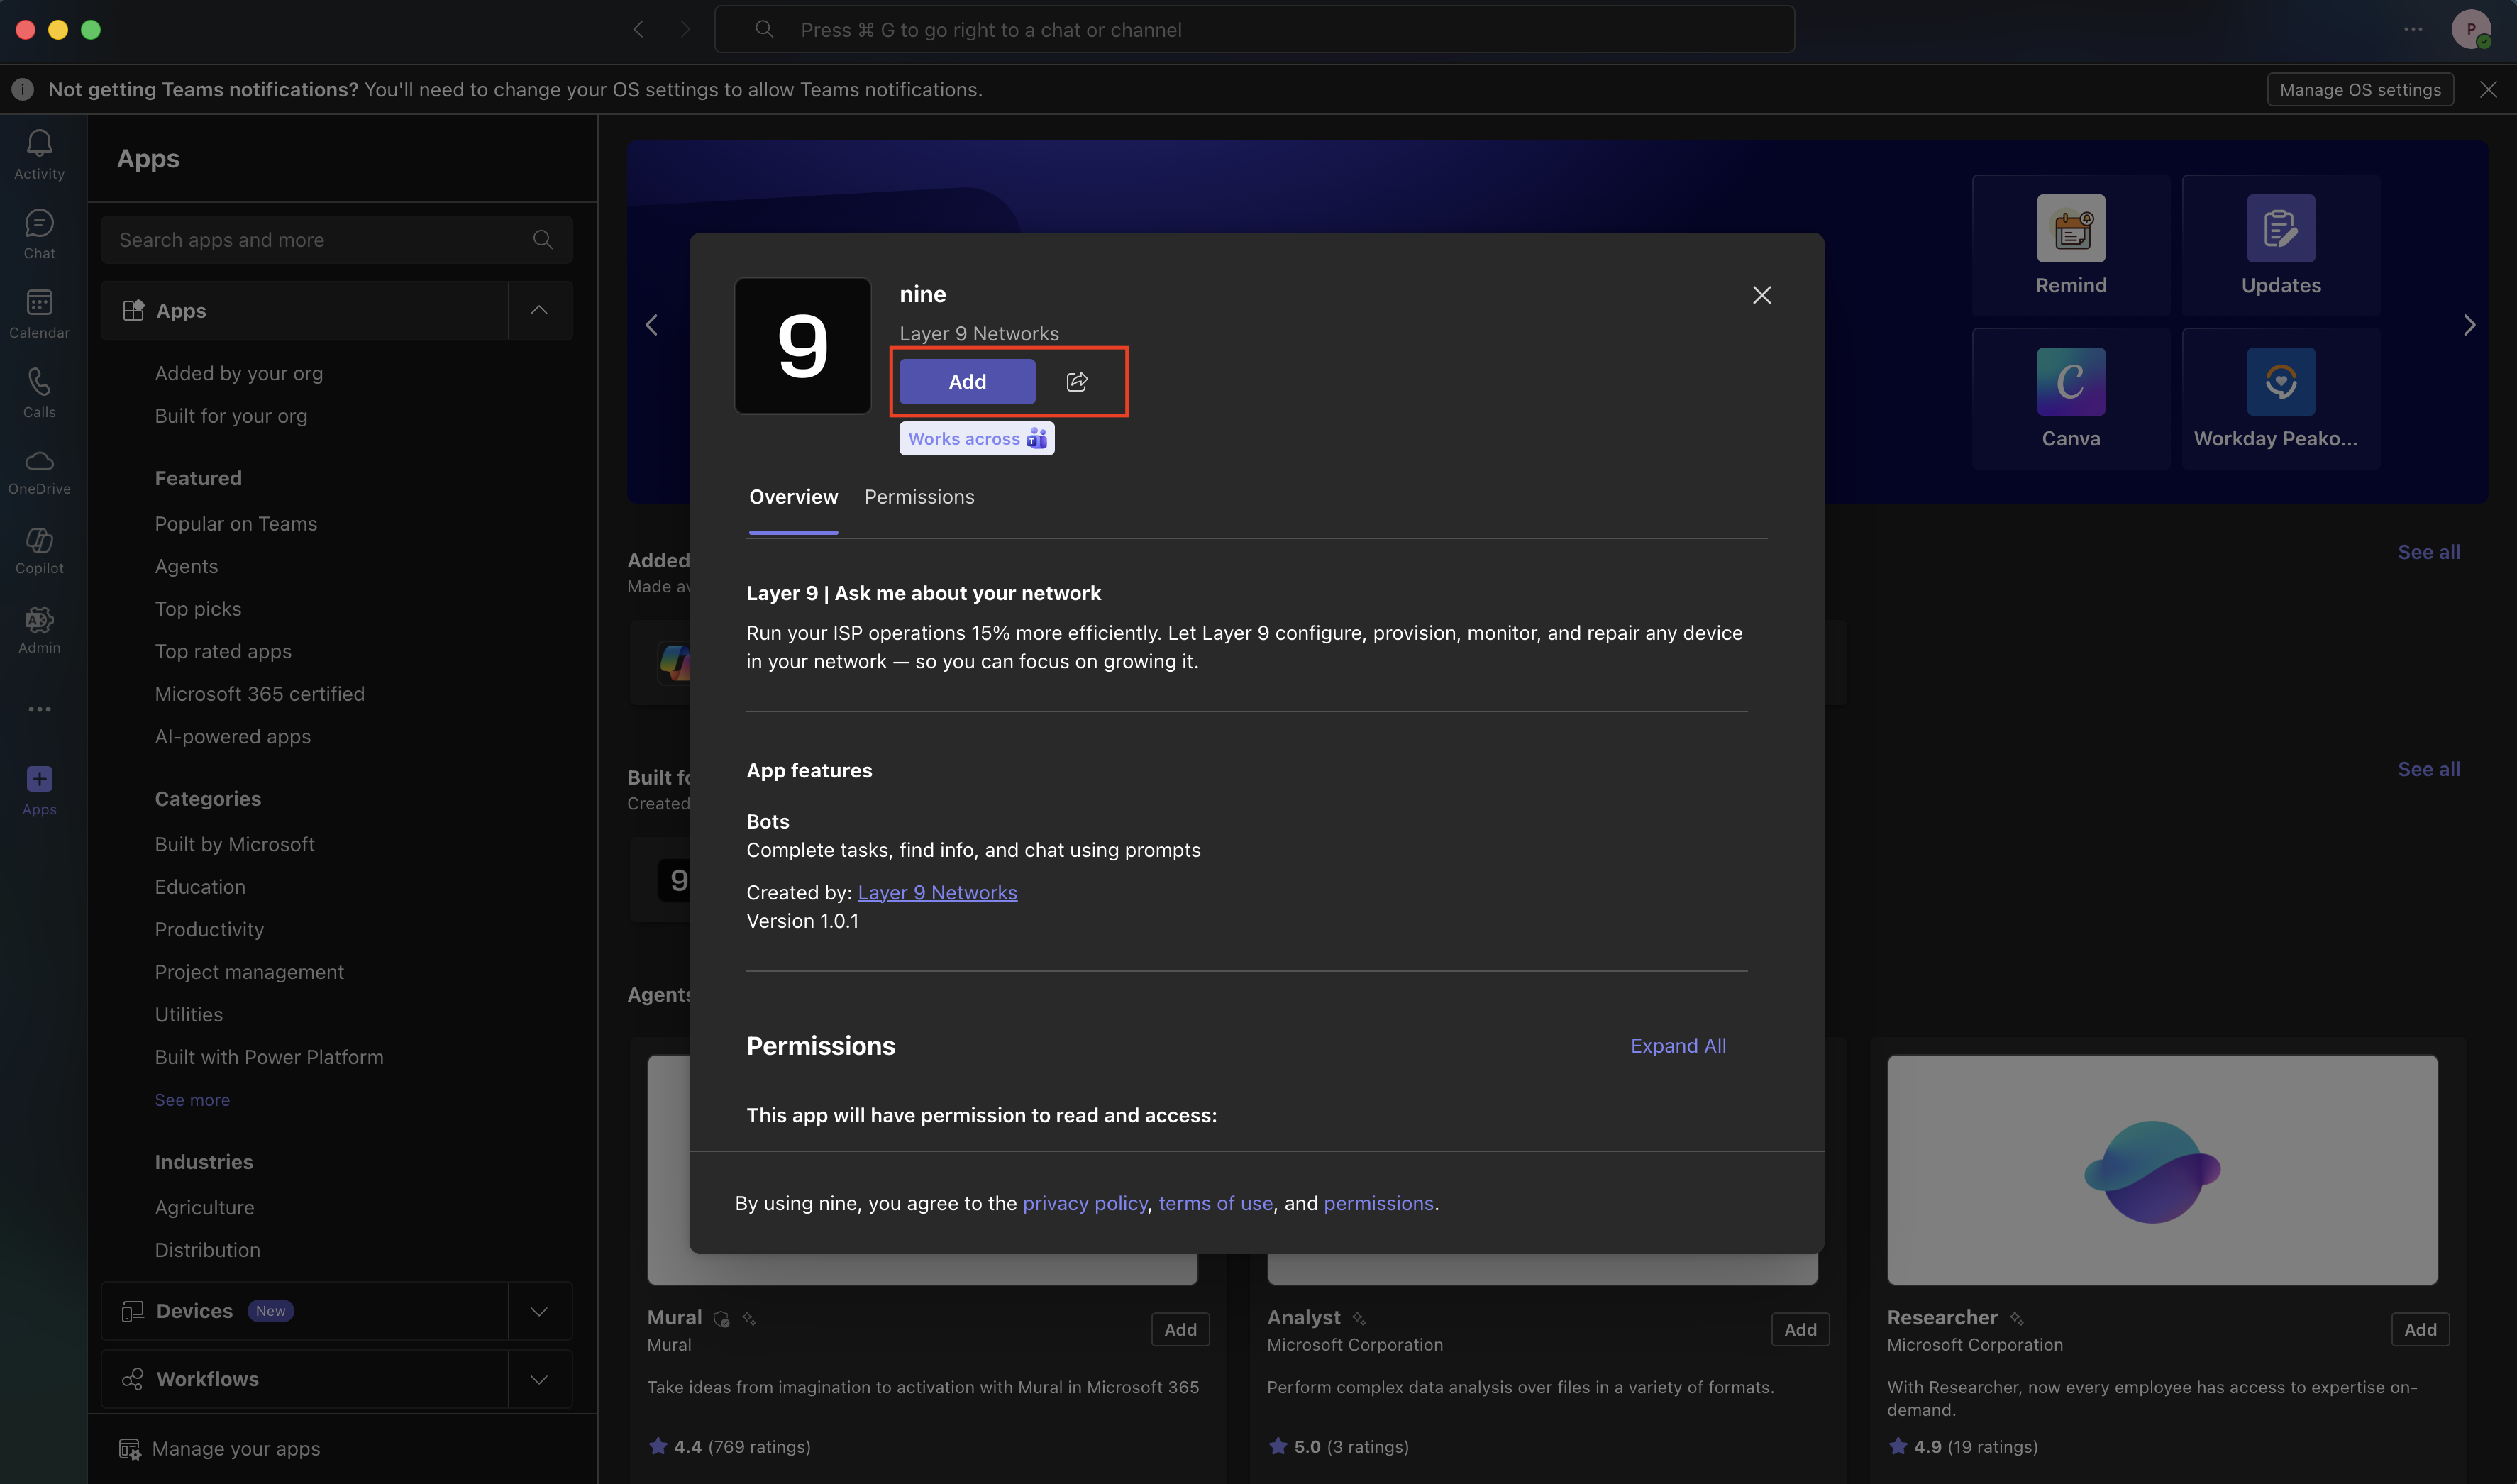Screen dimensions: 2517x1484
Task: Open the Settings and more menu
Action: 2413,30
